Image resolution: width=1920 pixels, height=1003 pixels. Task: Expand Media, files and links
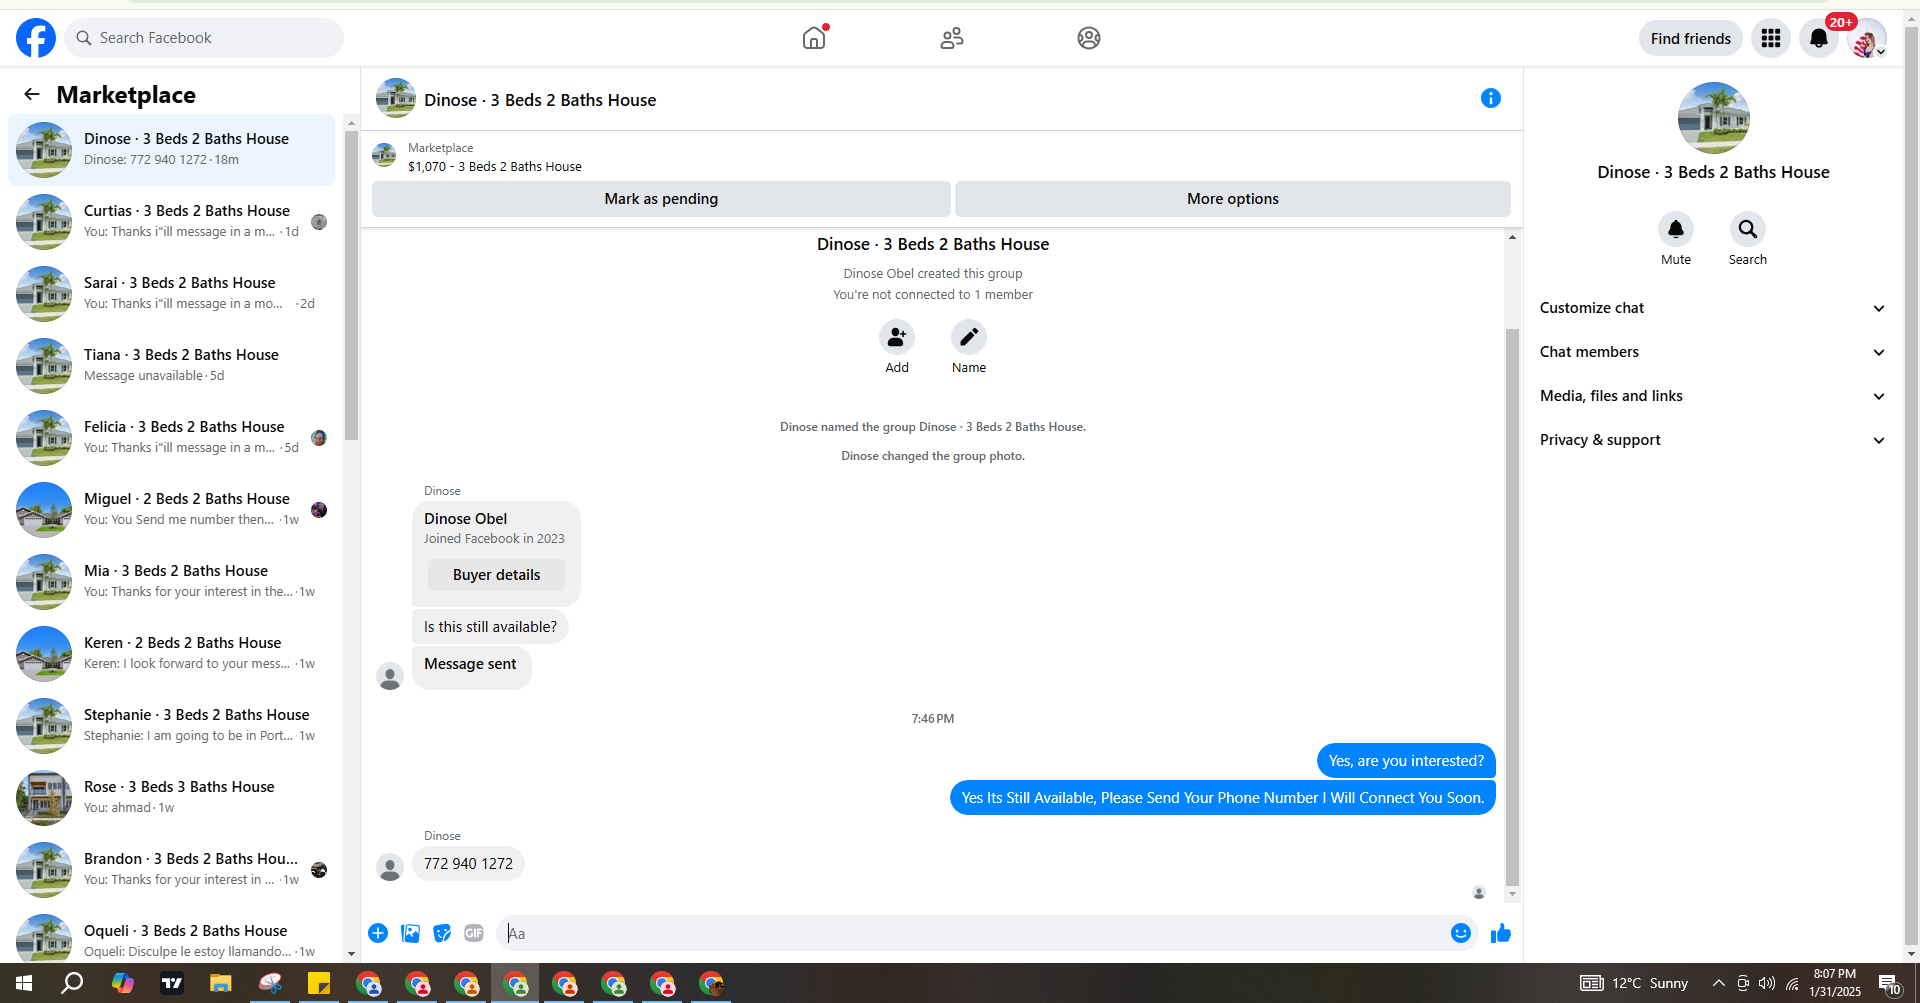point(1712,396)
